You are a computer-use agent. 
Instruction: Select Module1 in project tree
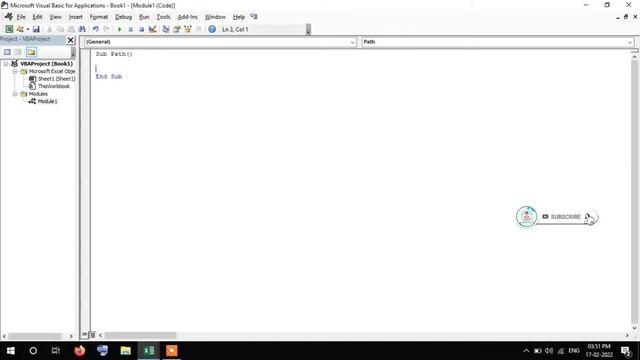click(x=47, y=101)
